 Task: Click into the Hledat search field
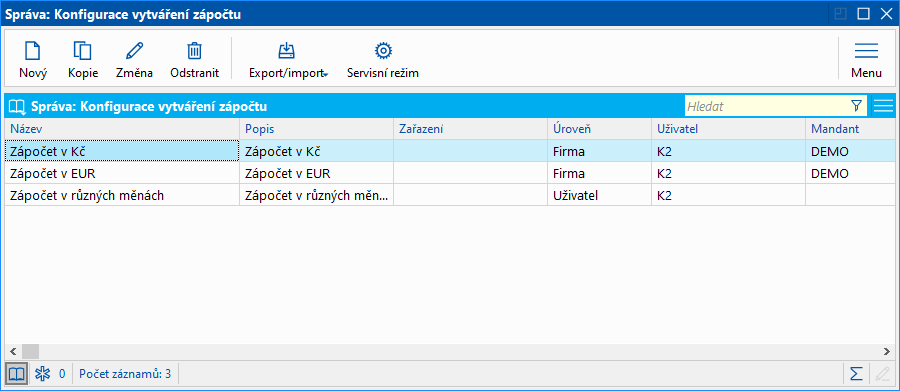click(x=767, y=106)
